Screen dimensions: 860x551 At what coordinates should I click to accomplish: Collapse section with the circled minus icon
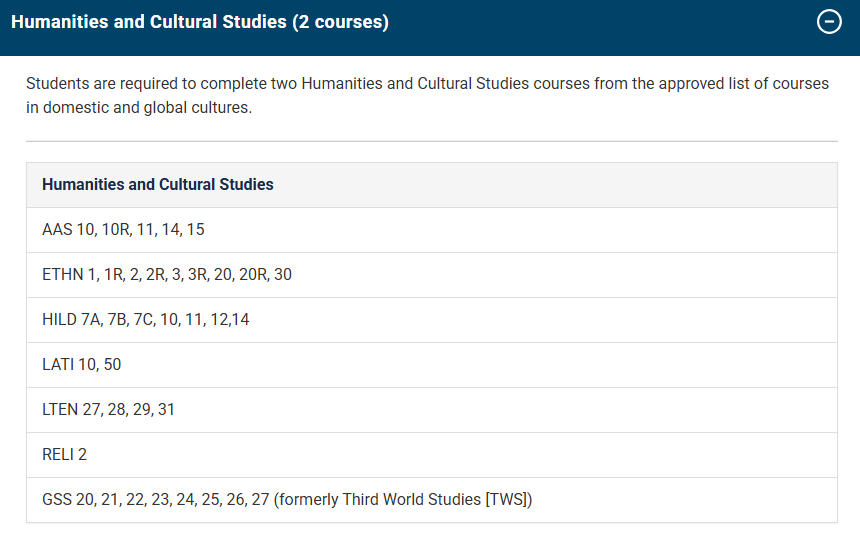pos(829,22)
